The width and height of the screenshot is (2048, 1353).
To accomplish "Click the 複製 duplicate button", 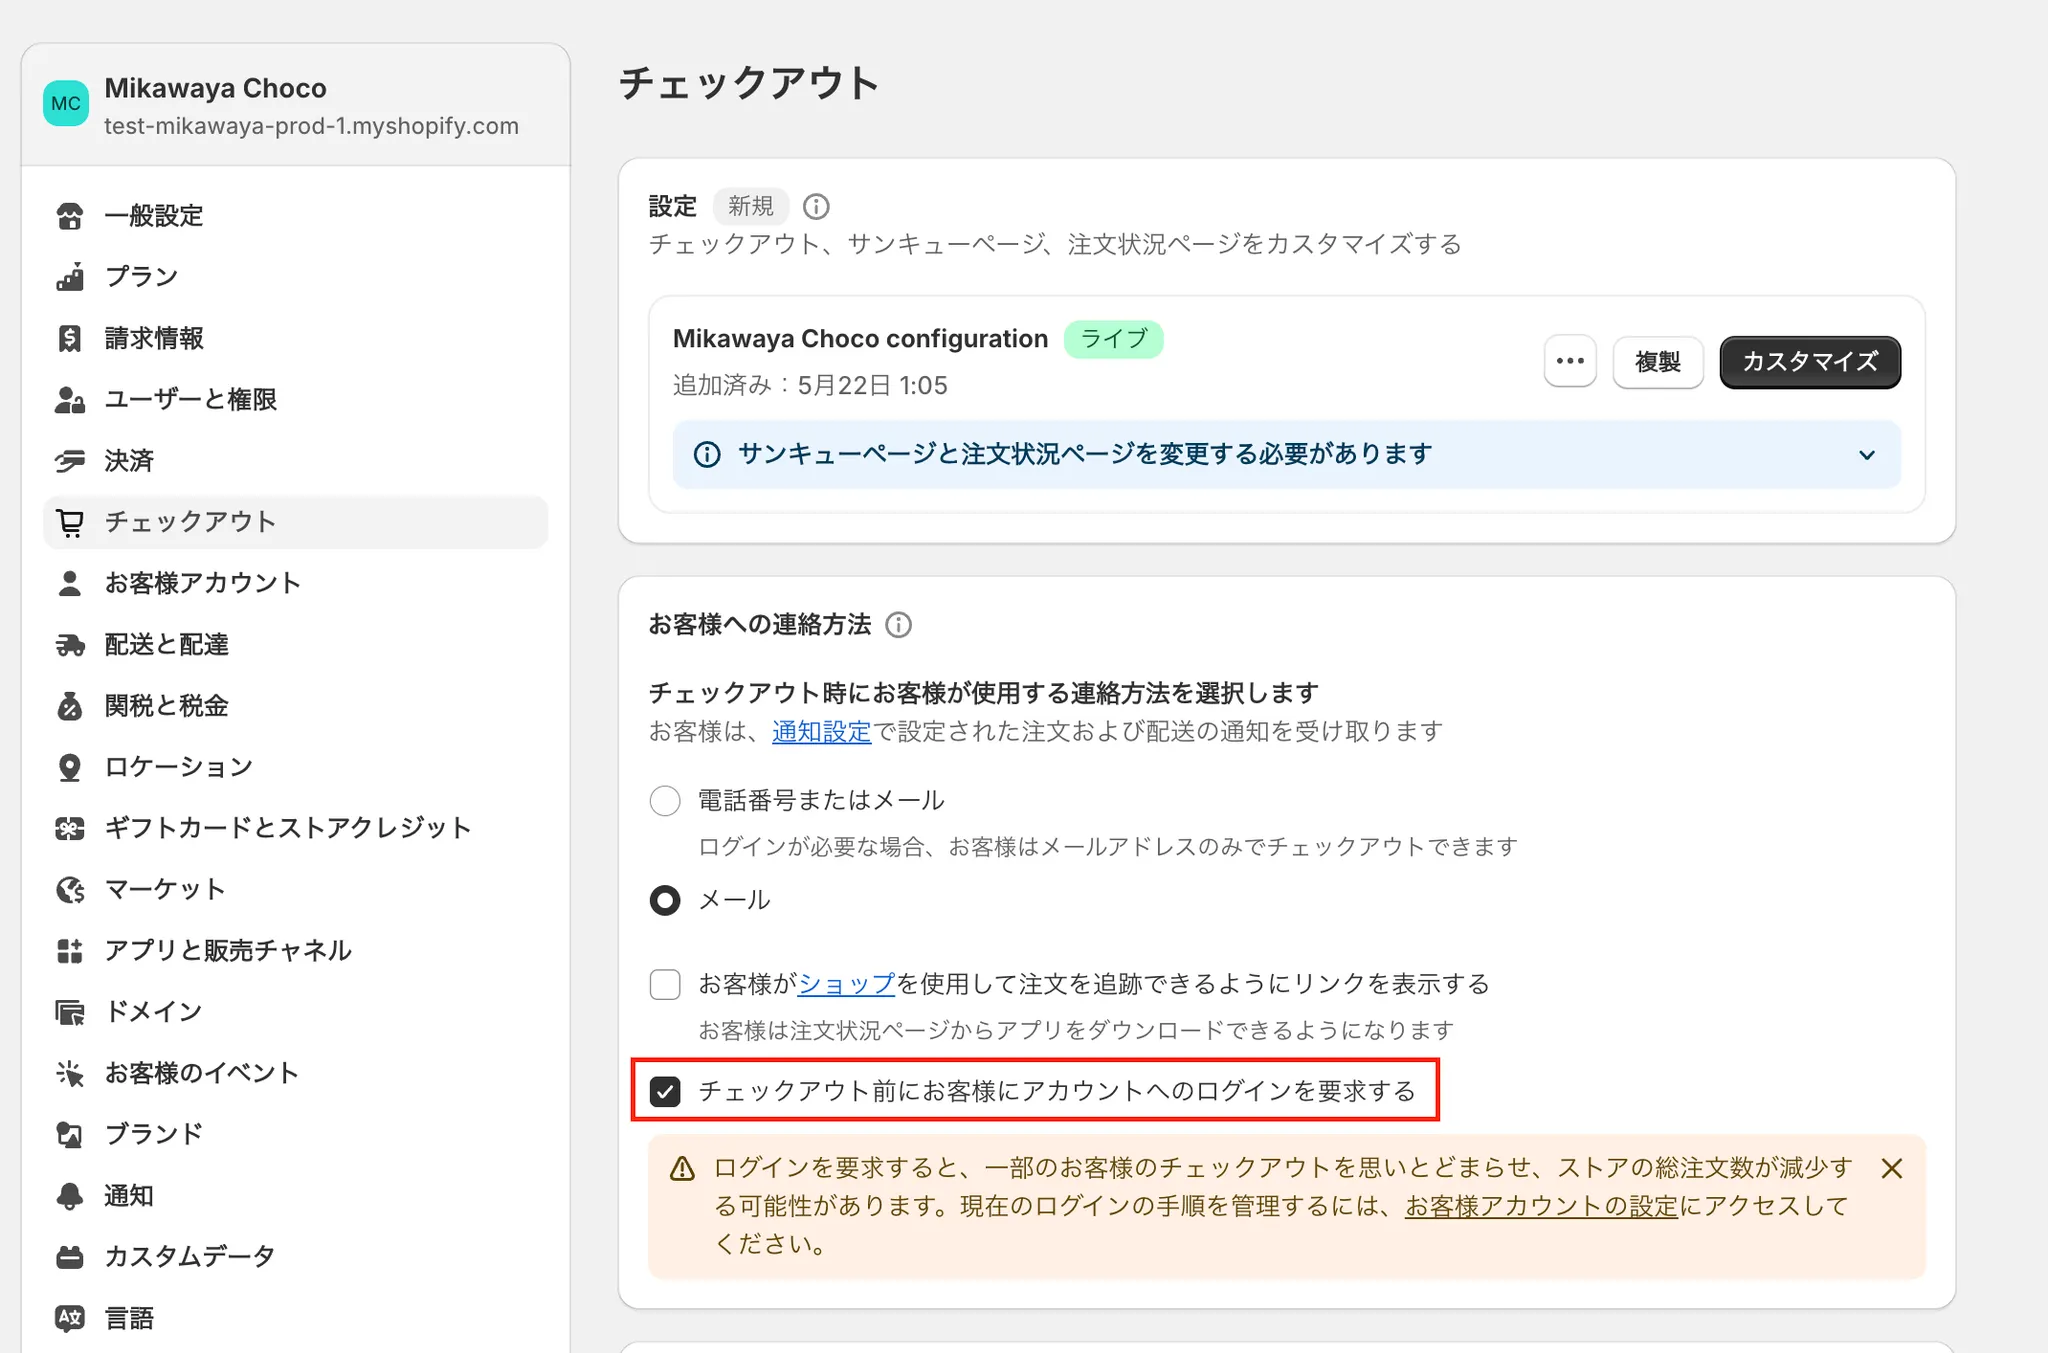I will (x=1657, y=362).
